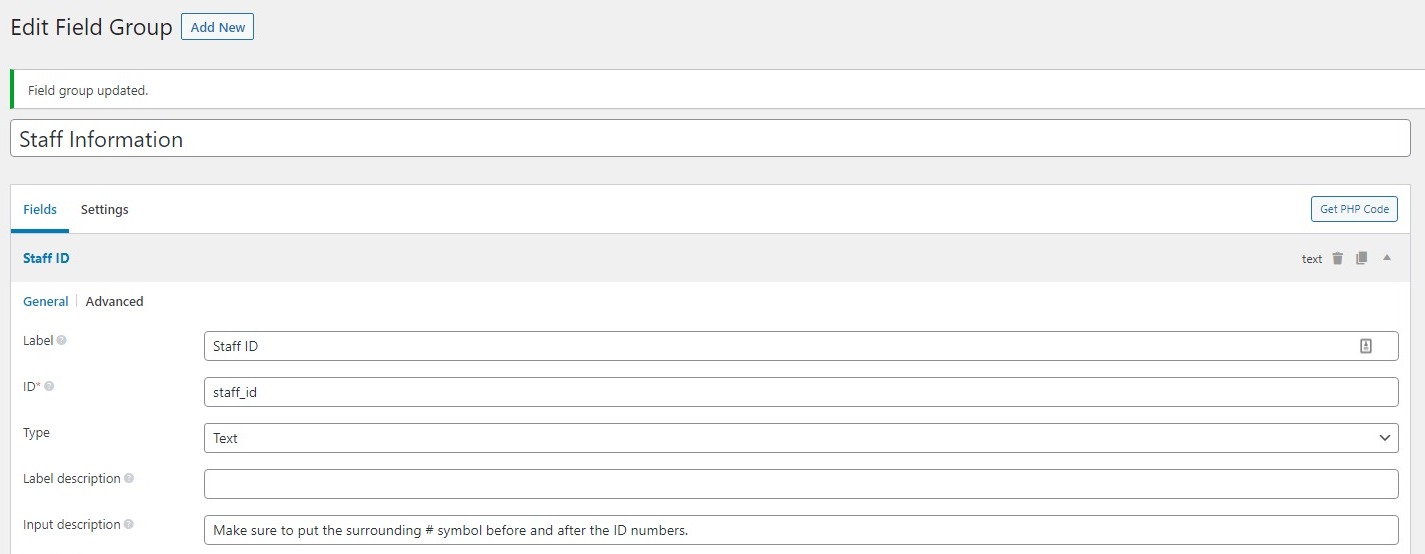This screenshot has width=1425, height=554.
Task: Click the Input description help icon
Action: 128,524
